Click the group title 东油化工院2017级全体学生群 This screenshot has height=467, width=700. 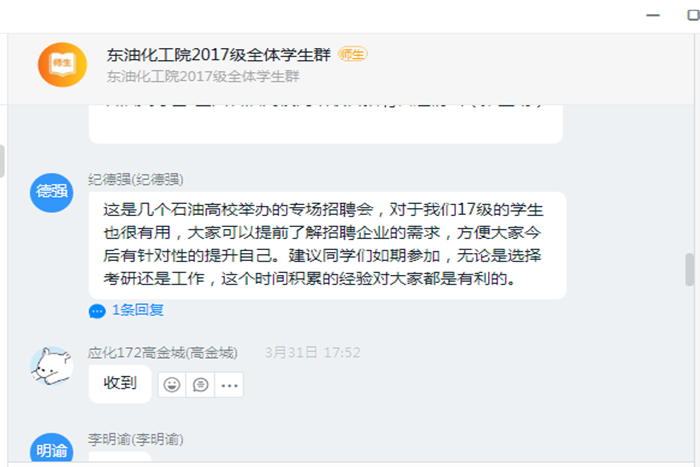(x=218, y=55)
